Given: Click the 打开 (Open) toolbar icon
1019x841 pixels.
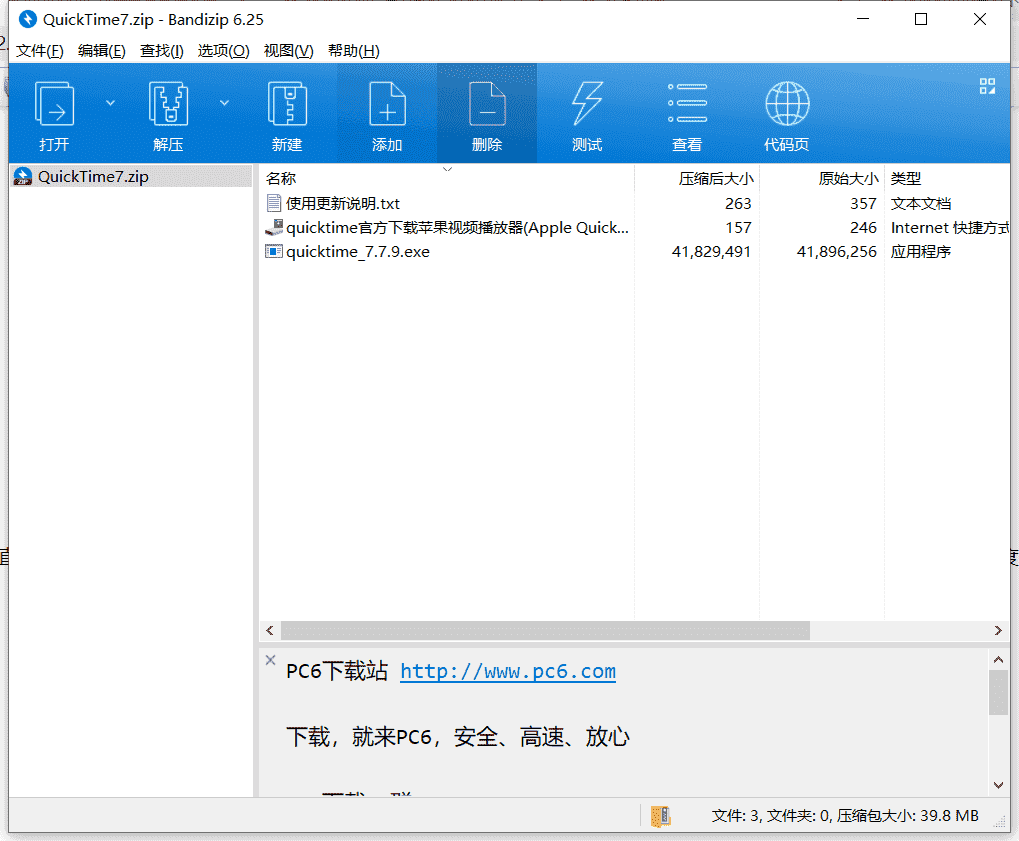Looking at the screenshot, I should click(54, 104).
